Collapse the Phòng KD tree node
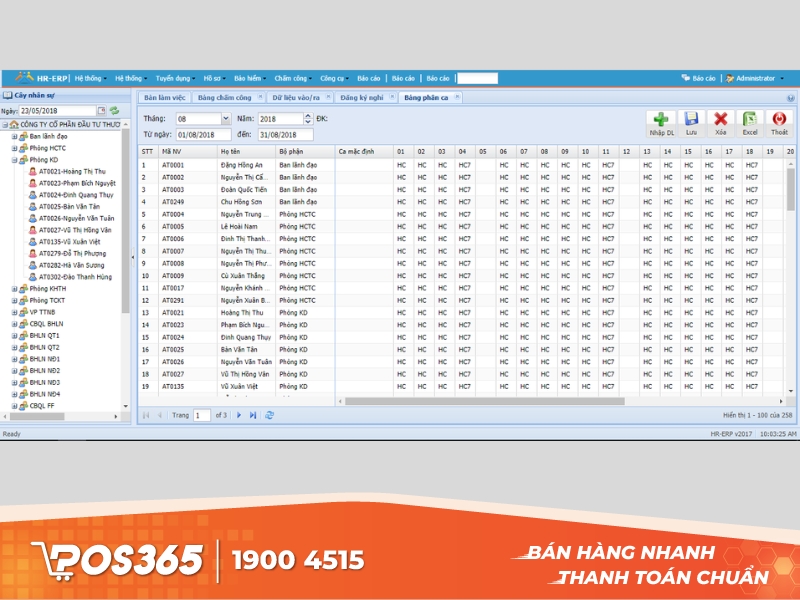800x600 pixels. click(x=14, y=159)
